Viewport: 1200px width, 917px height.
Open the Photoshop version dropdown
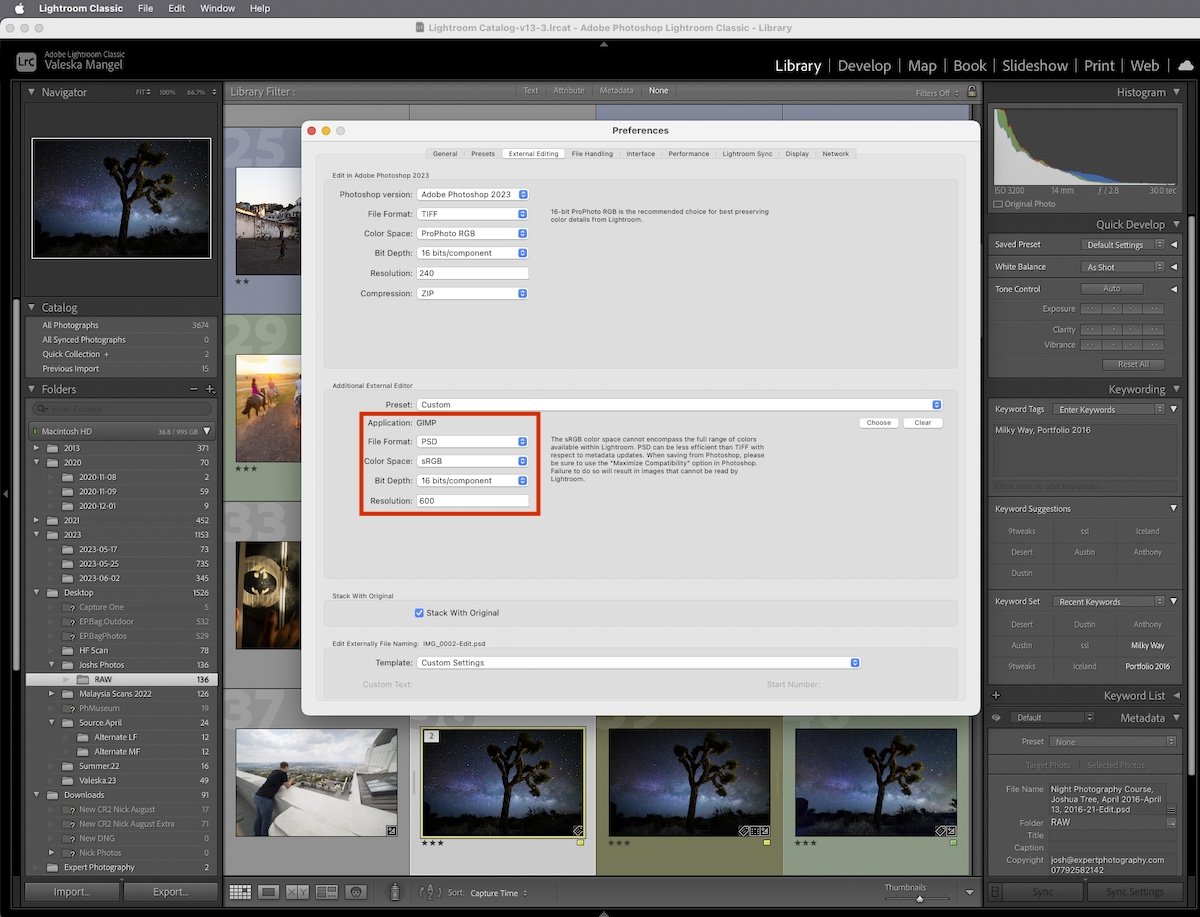[x=472, y=194]
